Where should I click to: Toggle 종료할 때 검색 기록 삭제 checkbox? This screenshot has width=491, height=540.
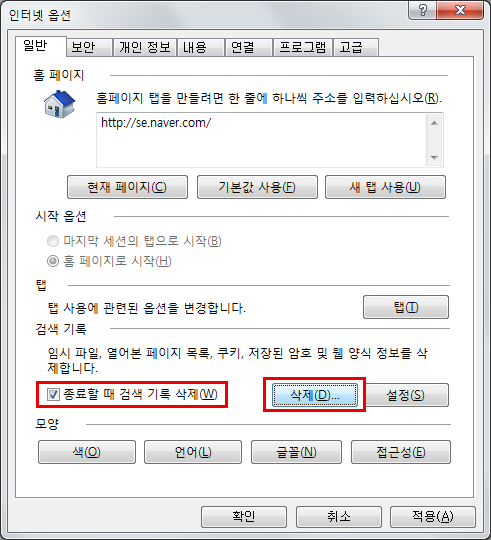click(53, 394)
